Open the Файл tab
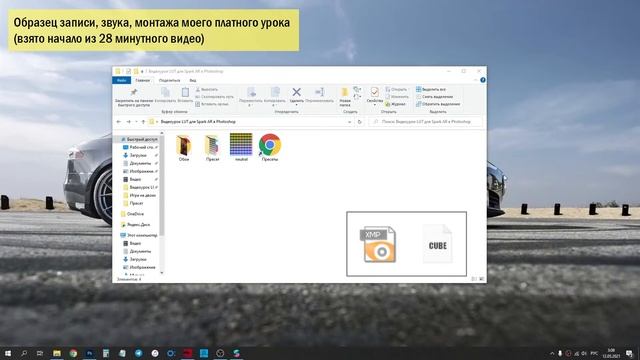Viewport: 640px width, 360px height. [x=121, y=80]
